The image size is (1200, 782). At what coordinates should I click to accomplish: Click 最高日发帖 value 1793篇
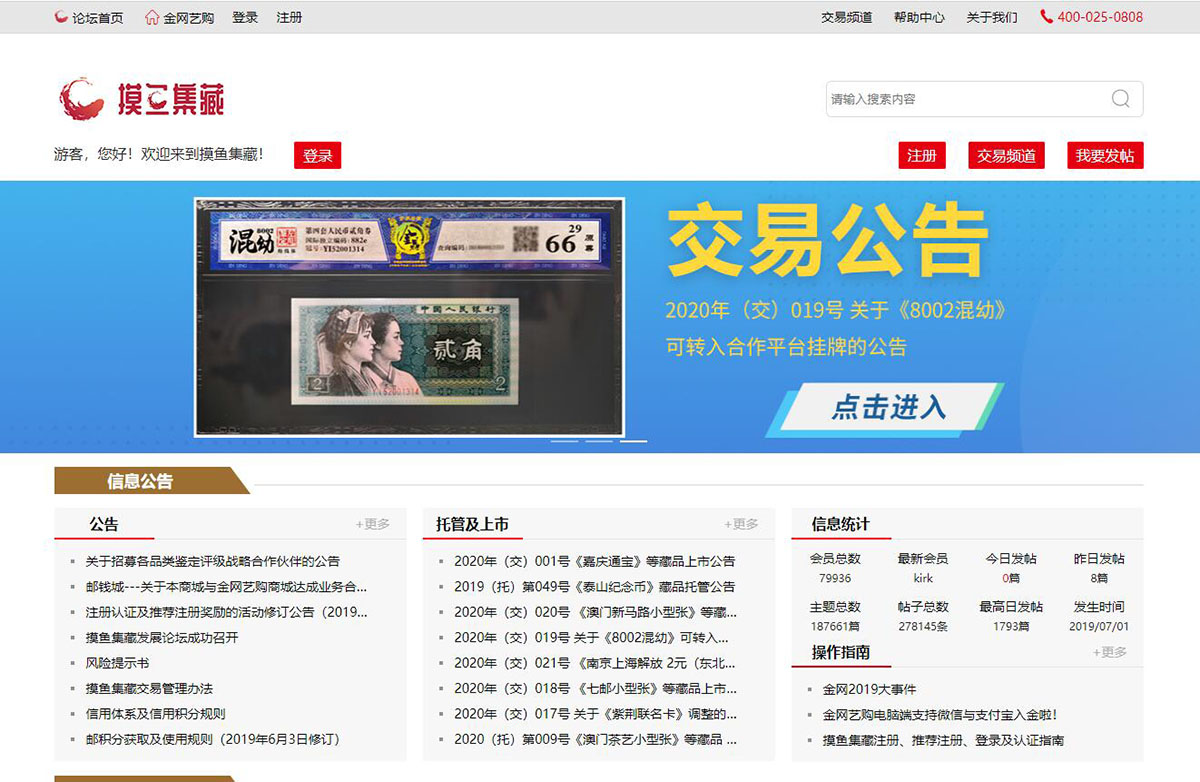point(1011,626)
